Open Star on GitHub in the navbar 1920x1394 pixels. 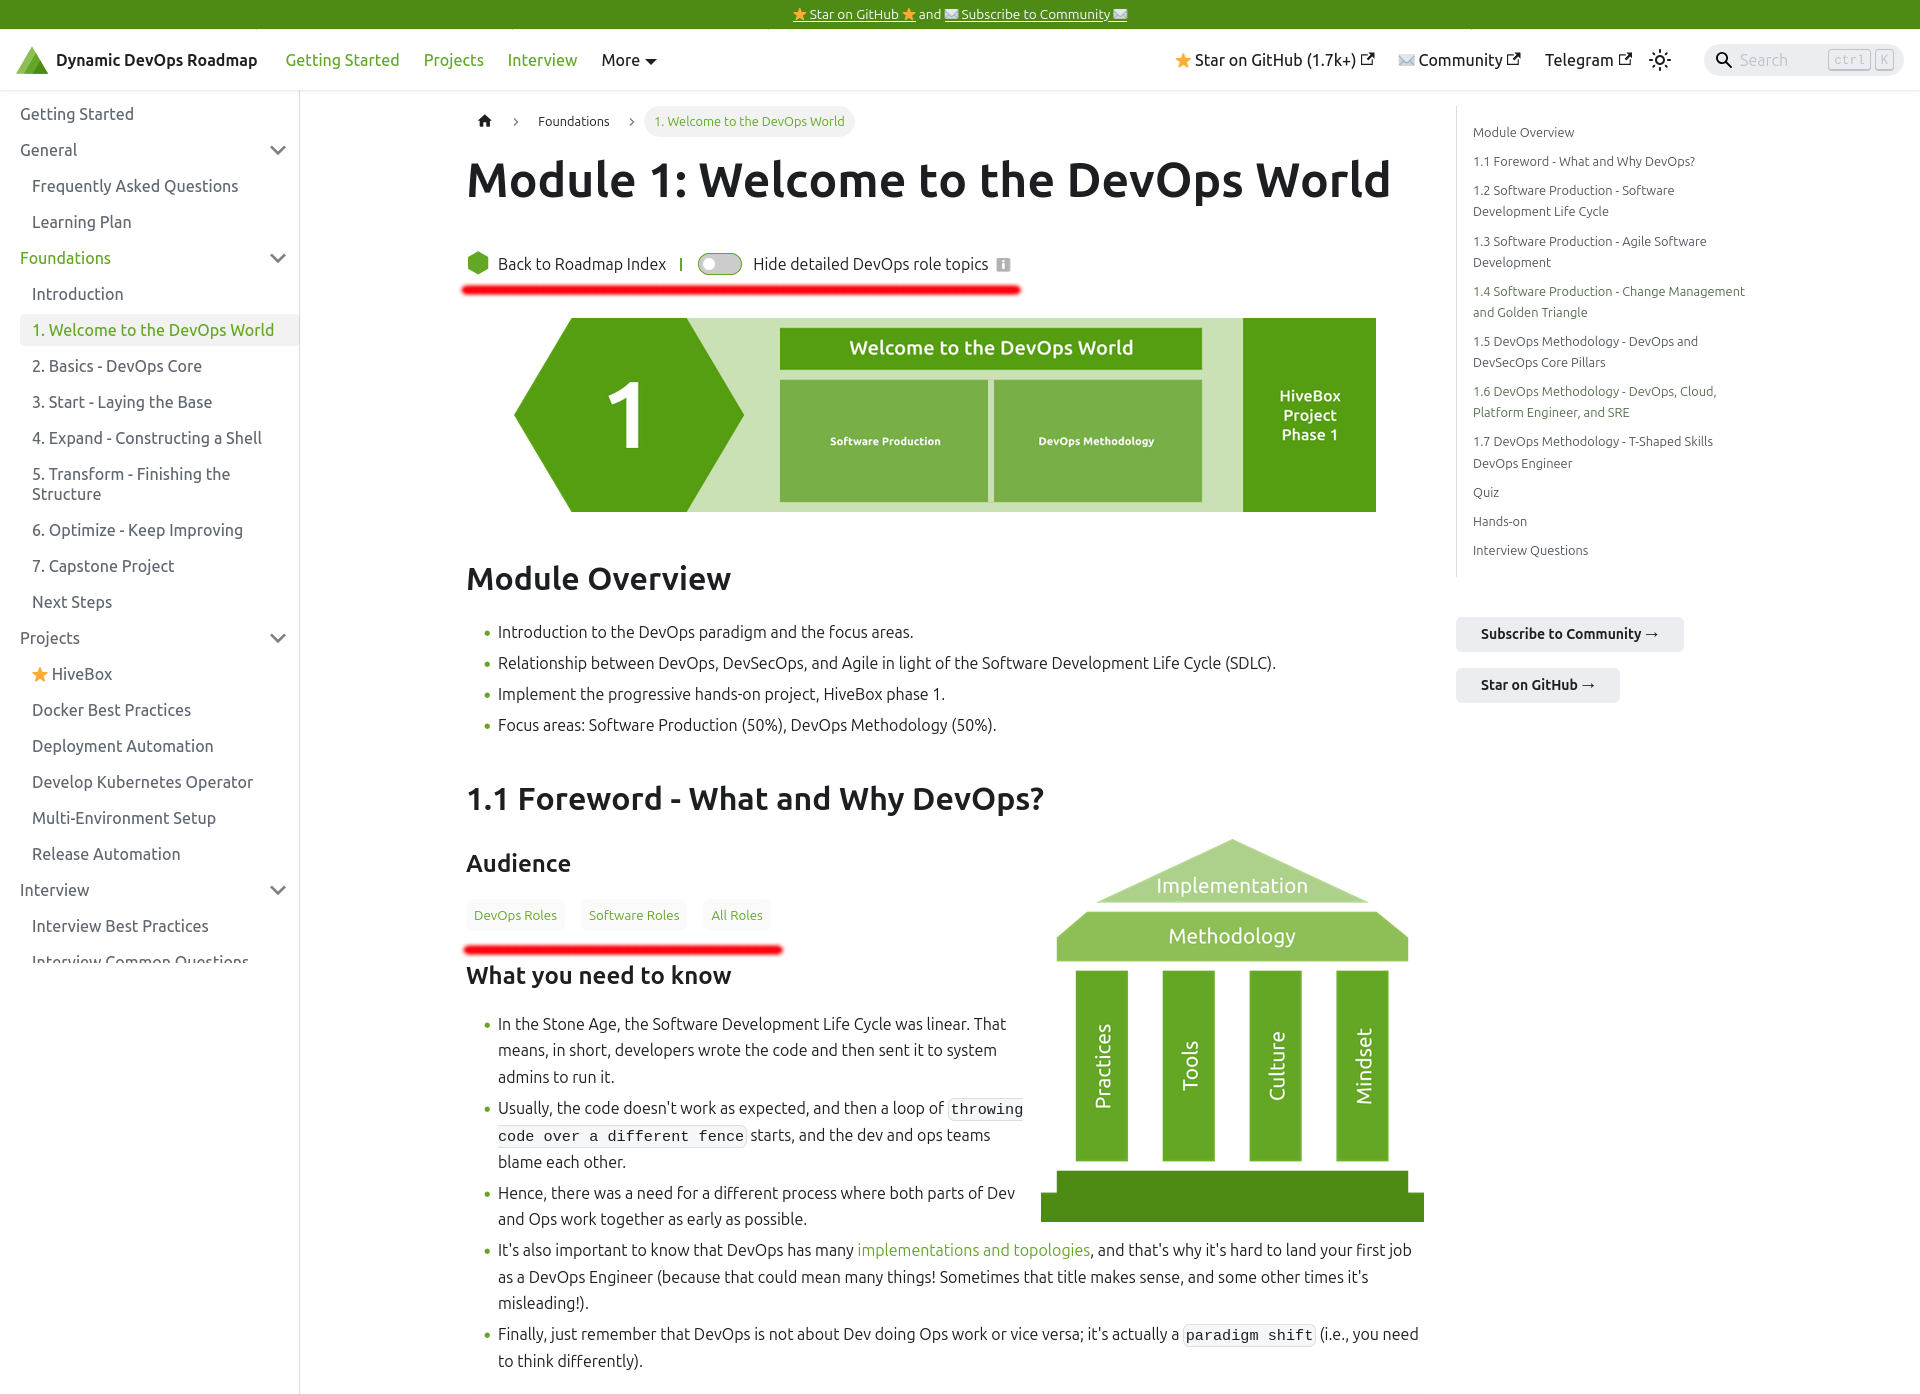[1274, 60]
